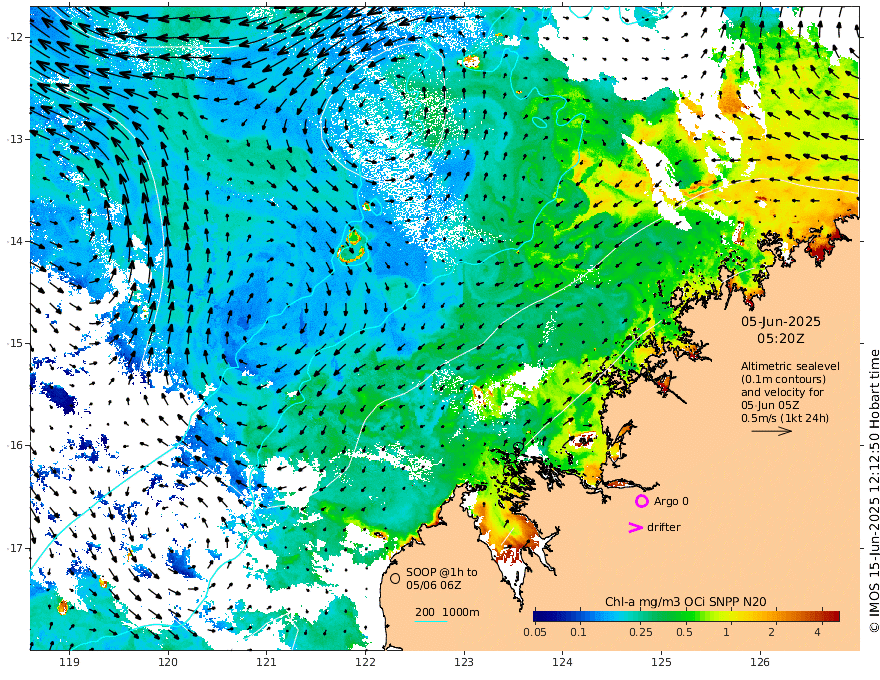Click the '0.5m/s (1kt 24h)' label
Image resolution: width=880 pixels, height=680 pixels.
pyautogui.click(x=785, y=418)
